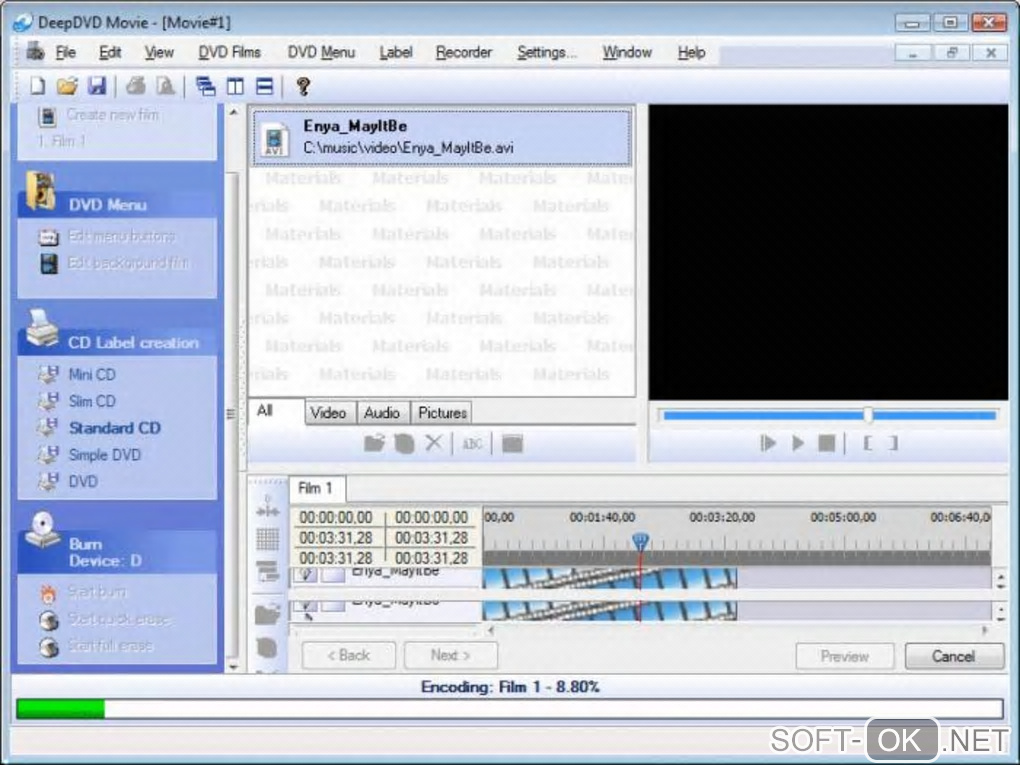
Task: Click the Edit menu buttons icon
Action: pyautogui.click(x=48, y=237)
